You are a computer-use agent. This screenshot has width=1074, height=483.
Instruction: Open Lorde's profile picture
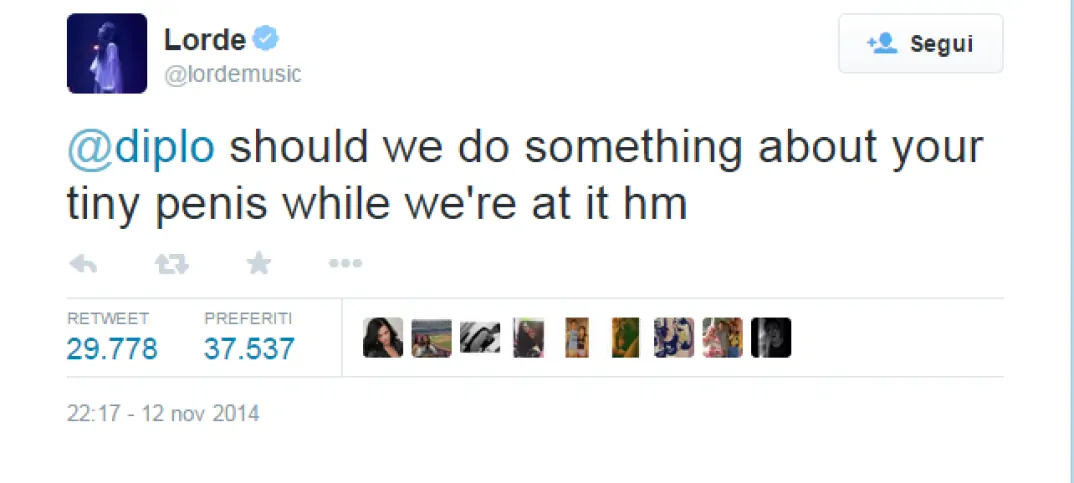tap(107, 53)
